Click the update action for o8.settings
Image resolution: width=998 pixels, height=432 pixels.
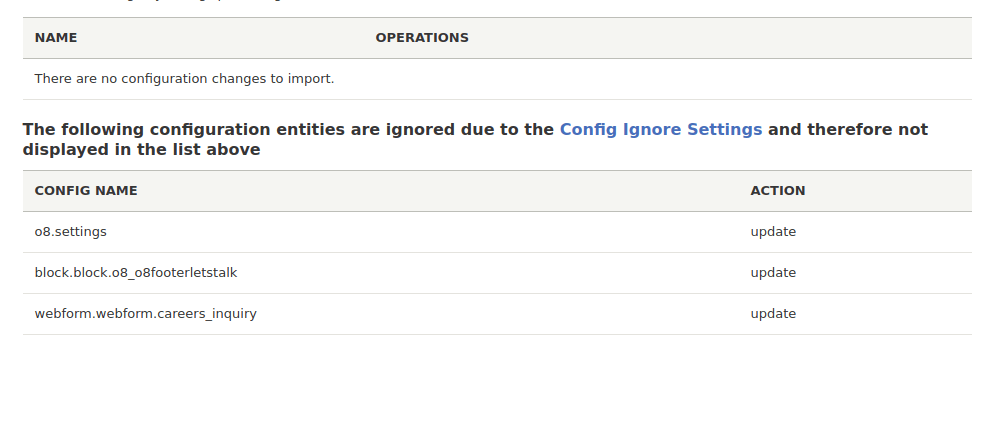tap(773, 232)
